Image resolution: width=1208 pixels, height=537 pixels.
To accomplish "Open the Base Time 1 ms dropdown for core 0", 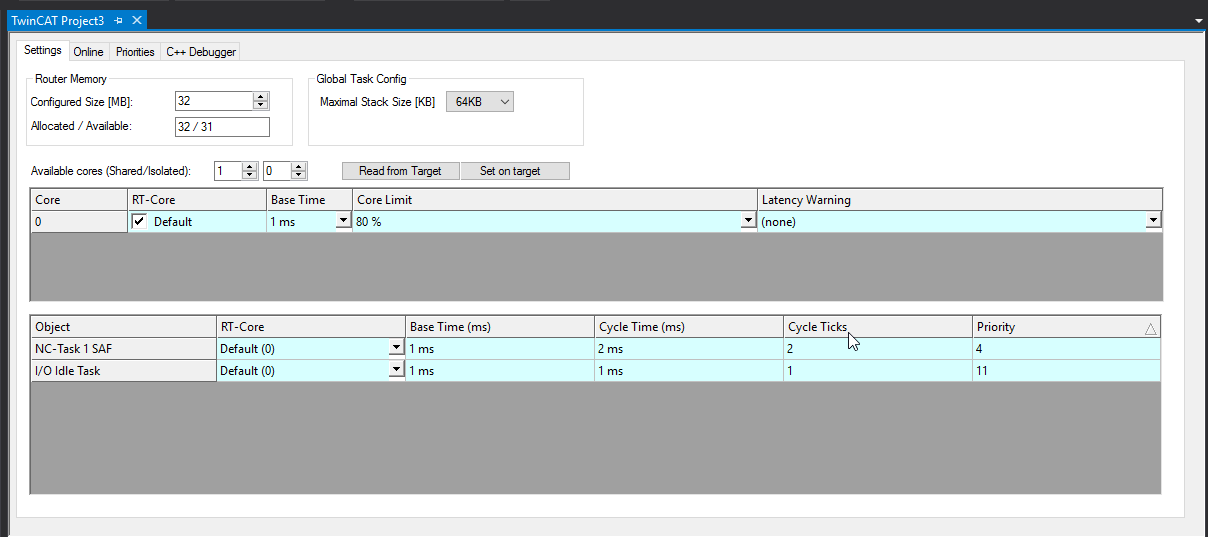I will pos(344,221).
